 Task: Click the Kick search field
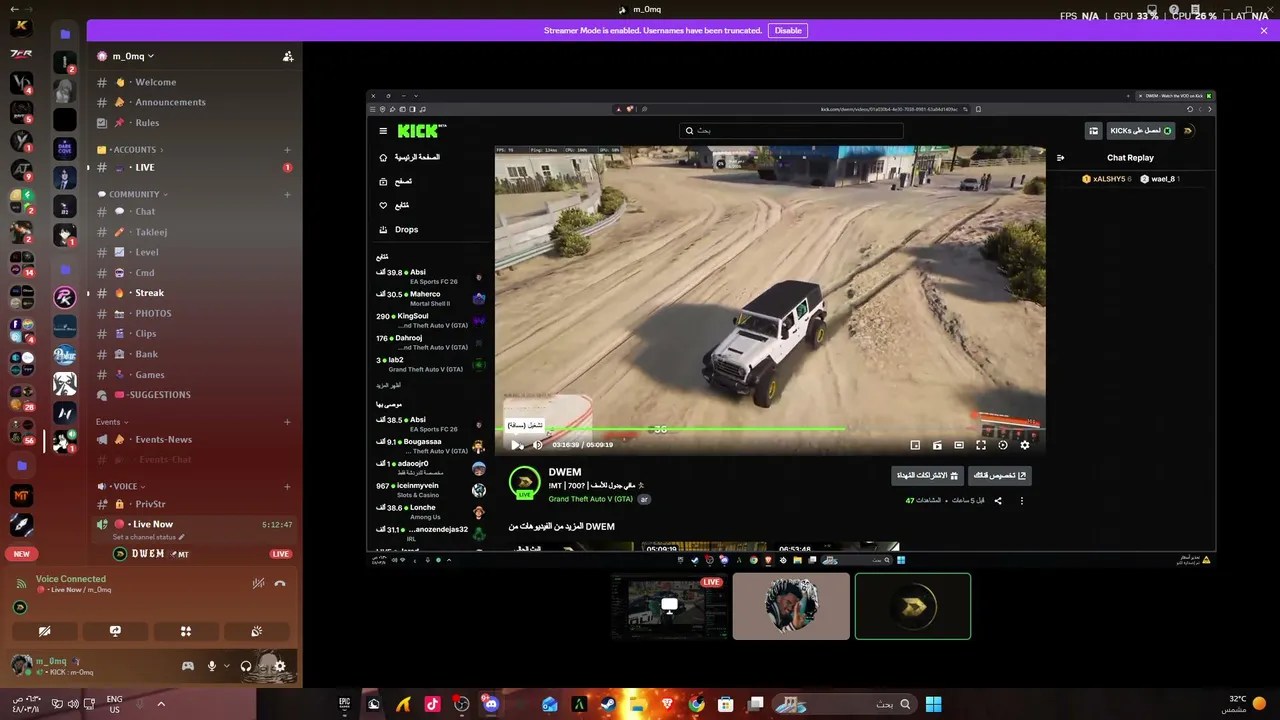(x=791, y=131)
